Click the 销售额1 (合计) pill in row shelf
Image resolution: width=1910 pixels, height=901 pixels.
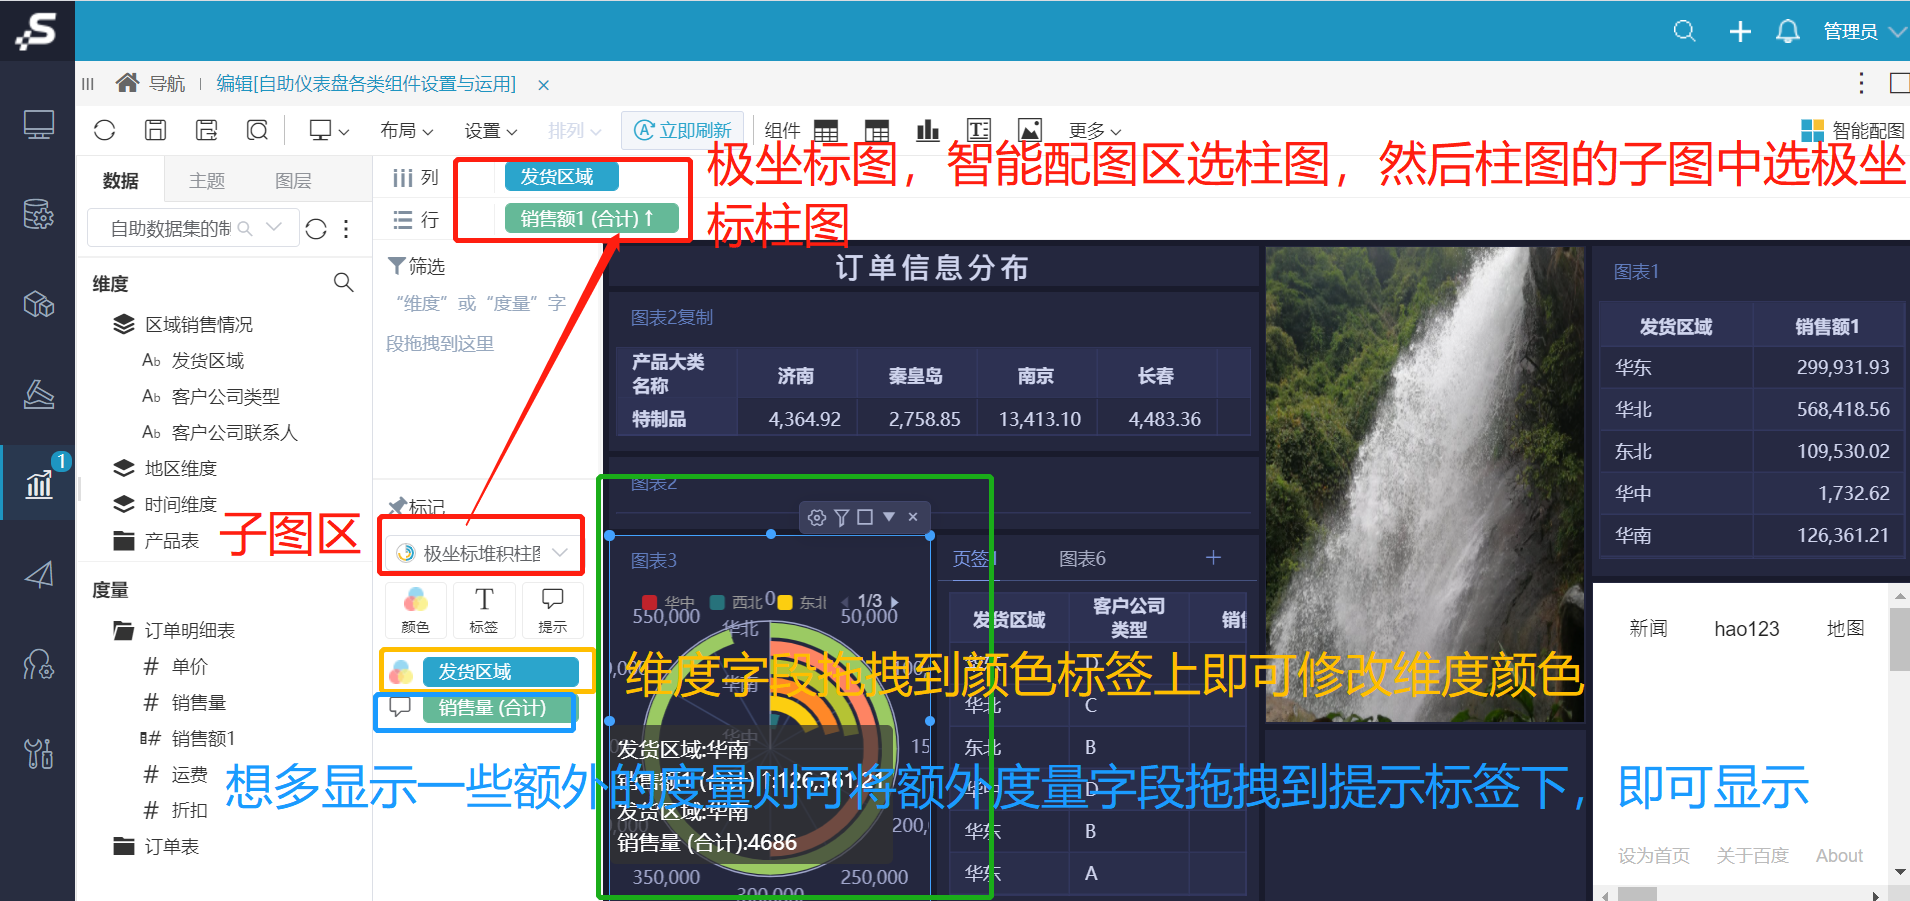[x=592, y=218]
